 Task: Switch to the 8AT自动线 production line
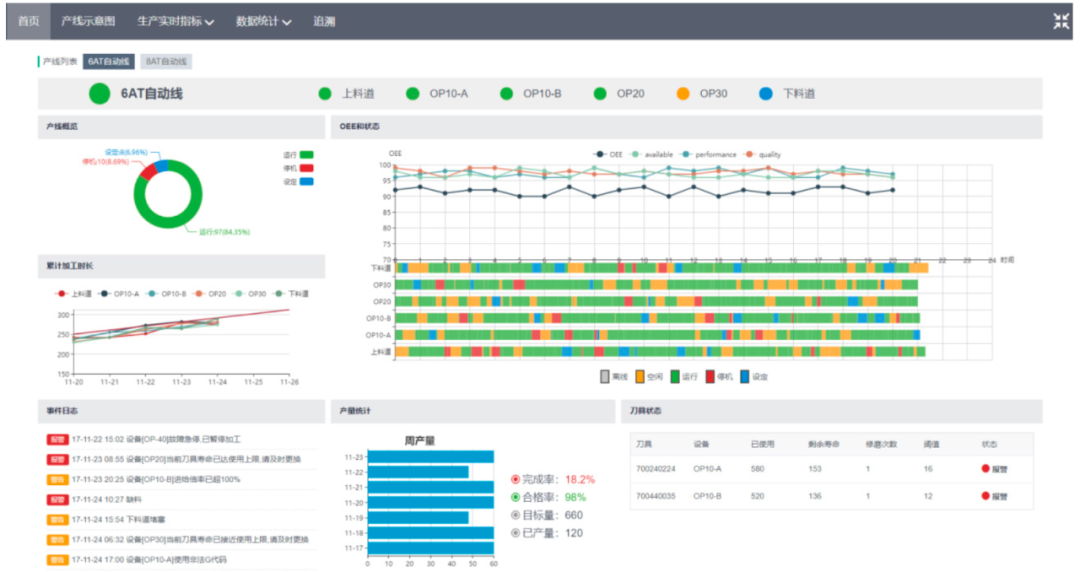[166, 62]
